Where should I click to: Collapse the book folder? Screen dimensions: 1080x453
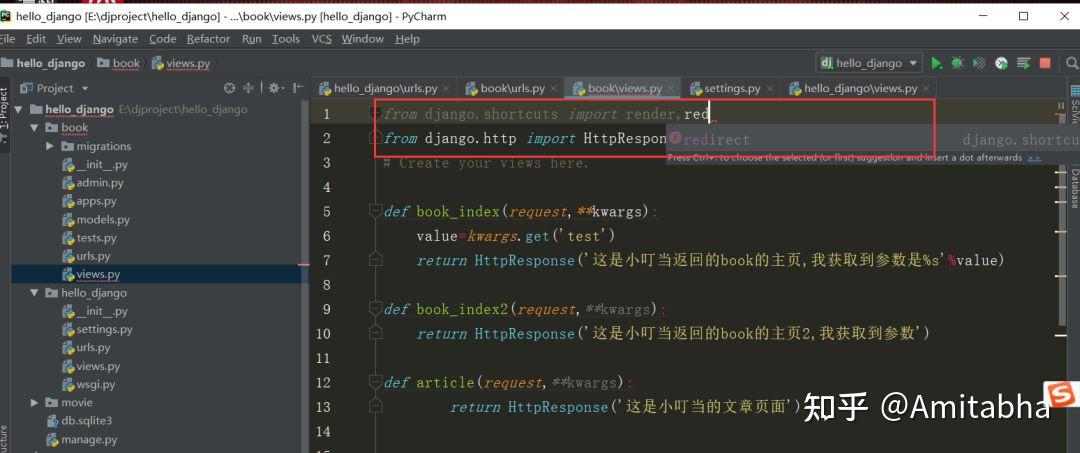coord(34,128)
